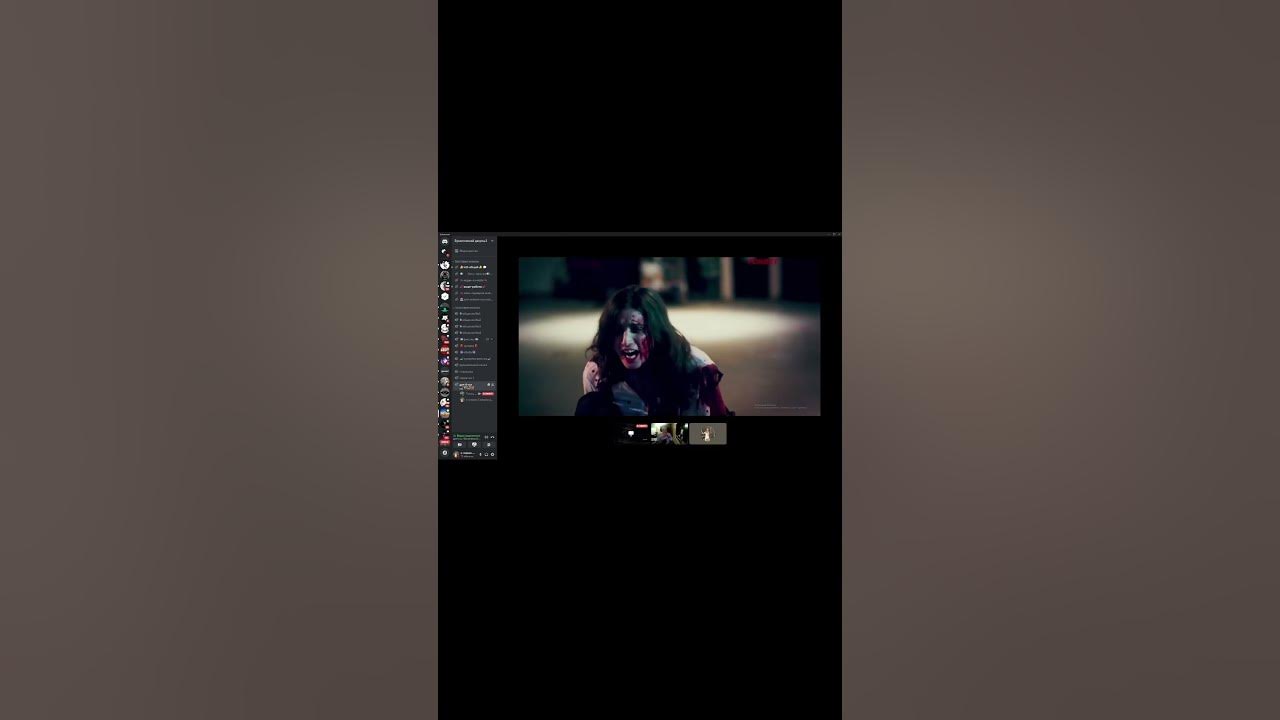Disconnect from the voice call

click(x=493, y=437)
